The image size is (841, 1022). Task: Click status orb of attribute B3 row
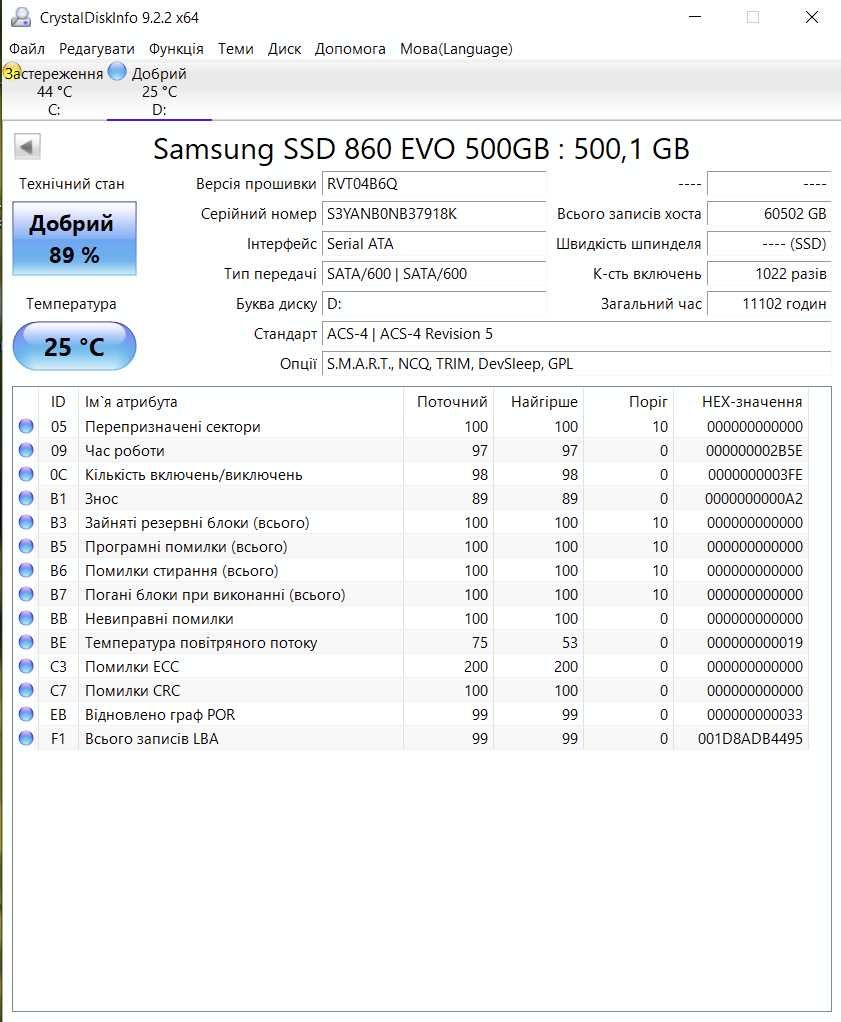26,523
